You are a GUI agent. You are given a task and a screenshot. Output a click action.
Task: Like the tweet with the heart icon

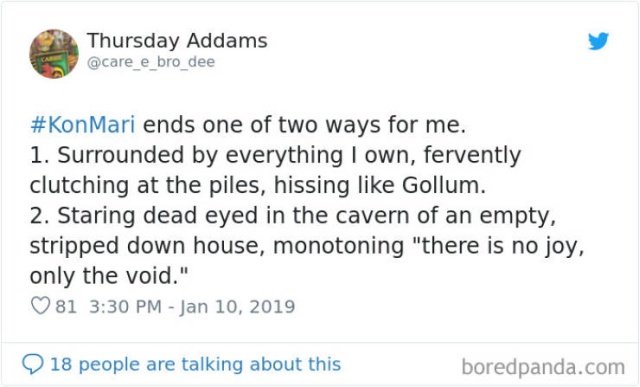[40, 306]
